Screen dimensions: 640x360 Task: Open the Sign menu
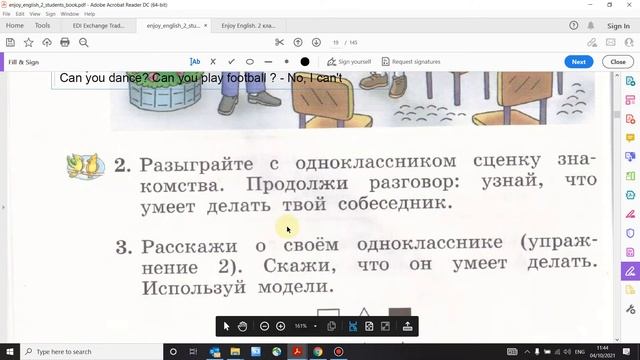[50, 14]
